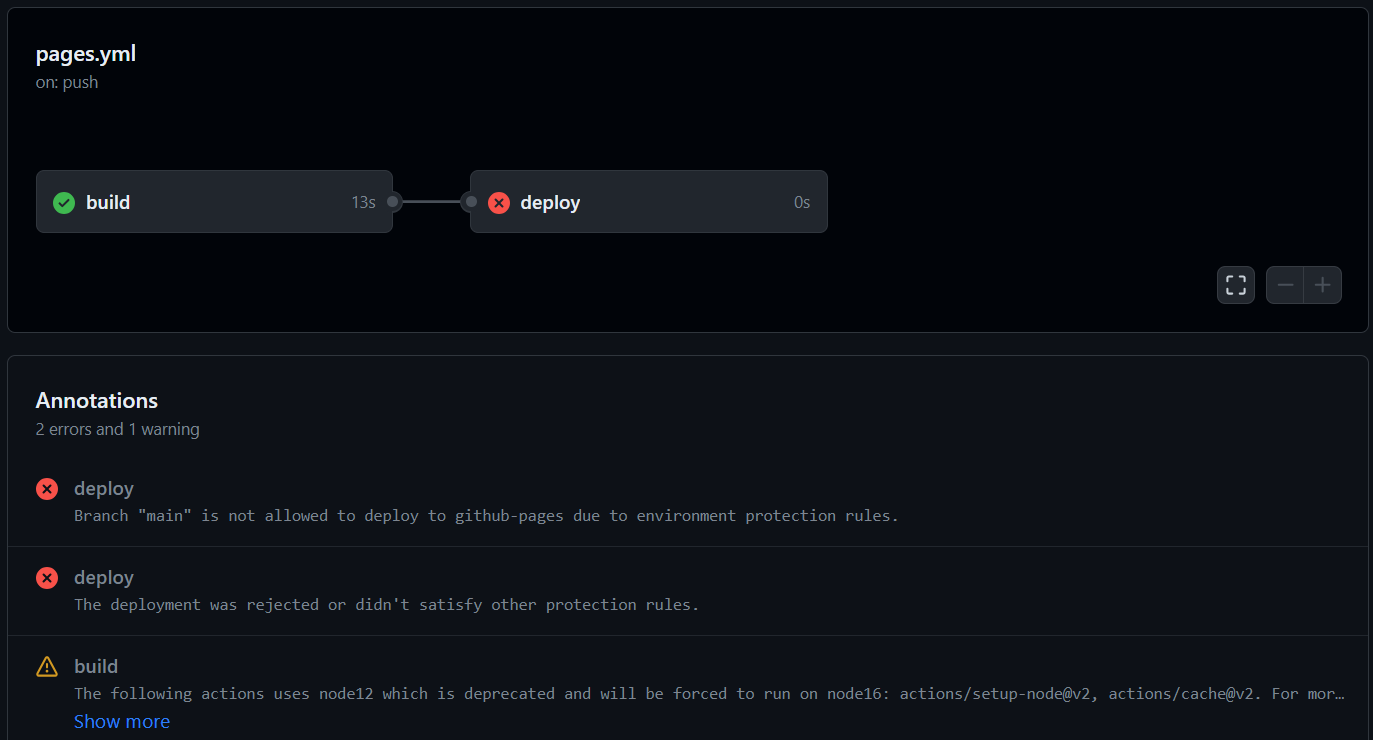1373x740 pixels.
Task: Click the red failure icon on deploy job
Action: 498,203
